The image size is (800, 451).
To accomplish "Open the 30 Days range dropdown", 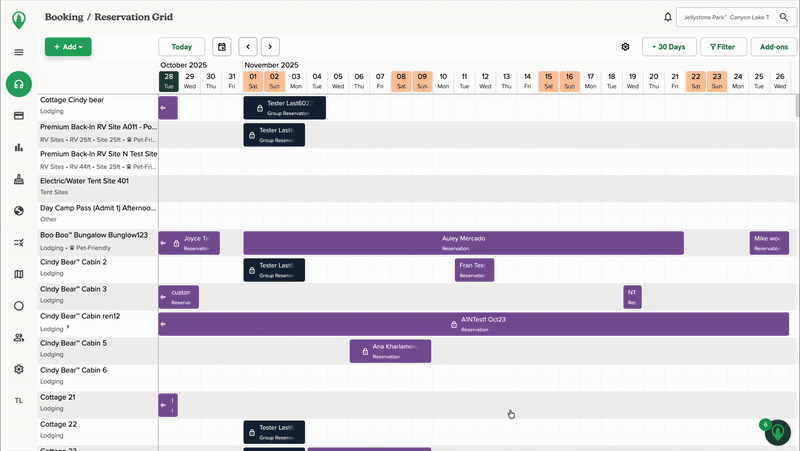I will pos(669,47).
